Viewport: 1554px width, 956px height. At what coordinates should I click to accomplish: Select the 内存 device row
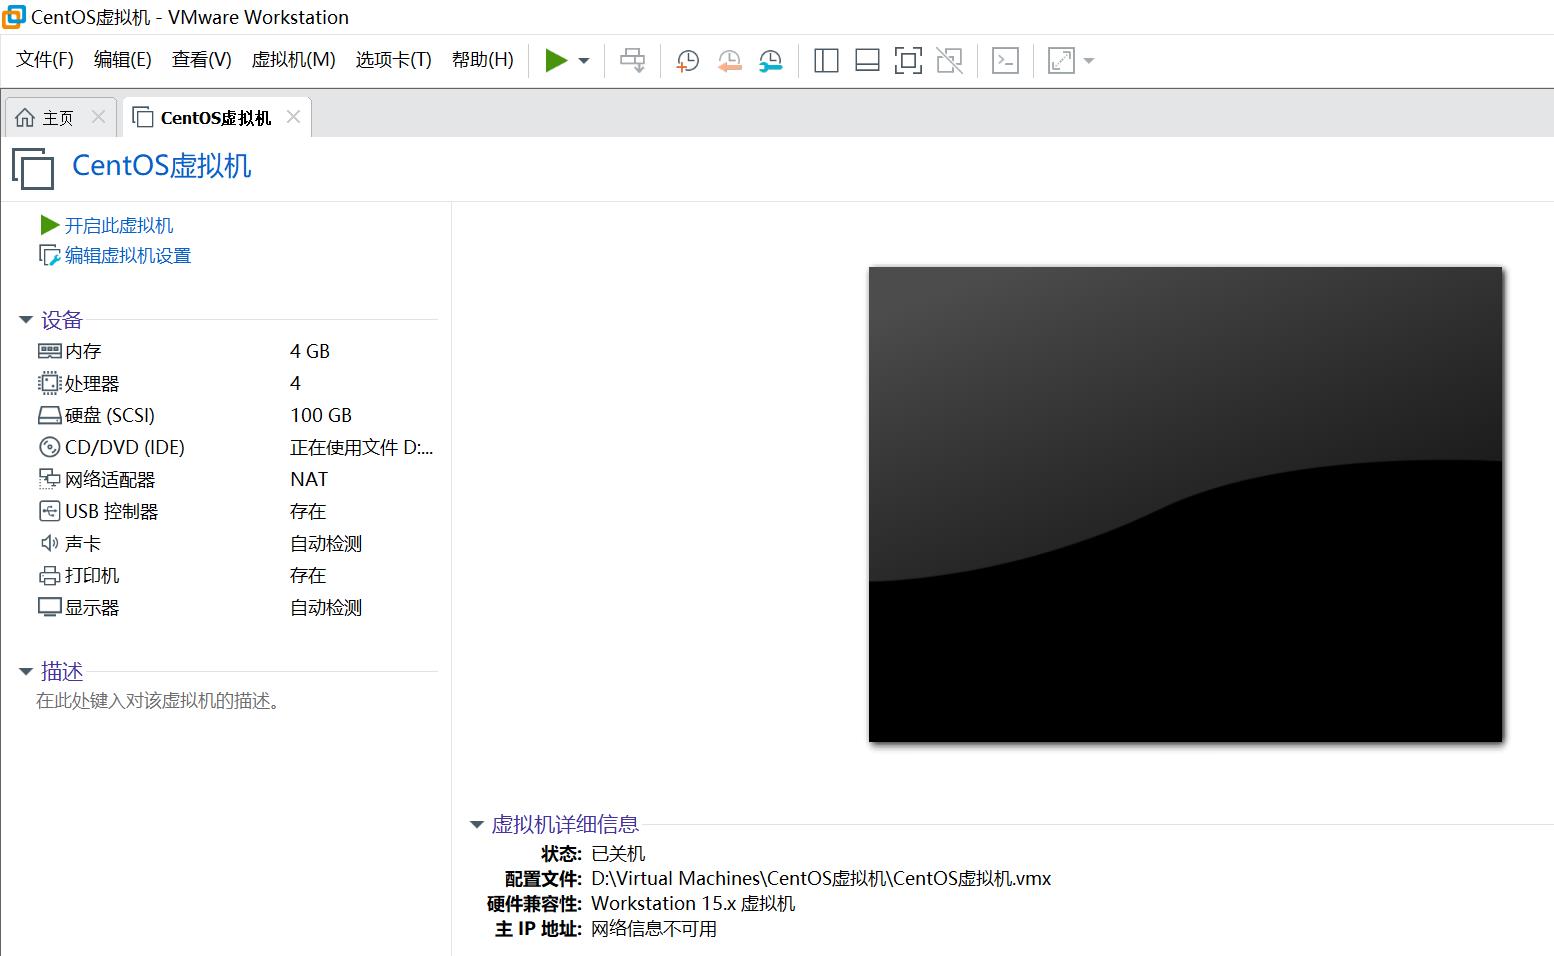236,351
